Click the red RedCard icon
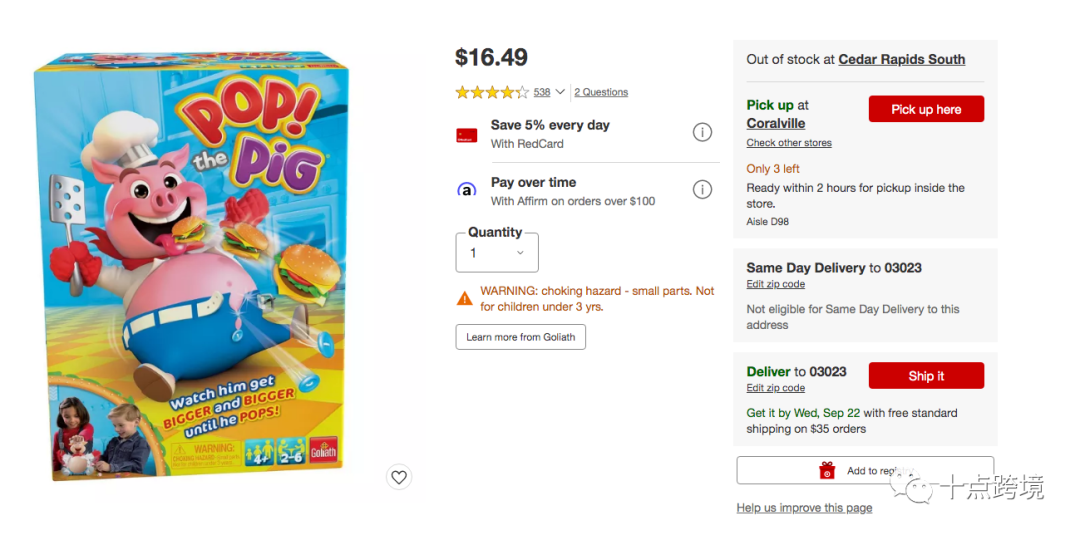This screenshot has width=1080, height=535. tap(466, 135)
